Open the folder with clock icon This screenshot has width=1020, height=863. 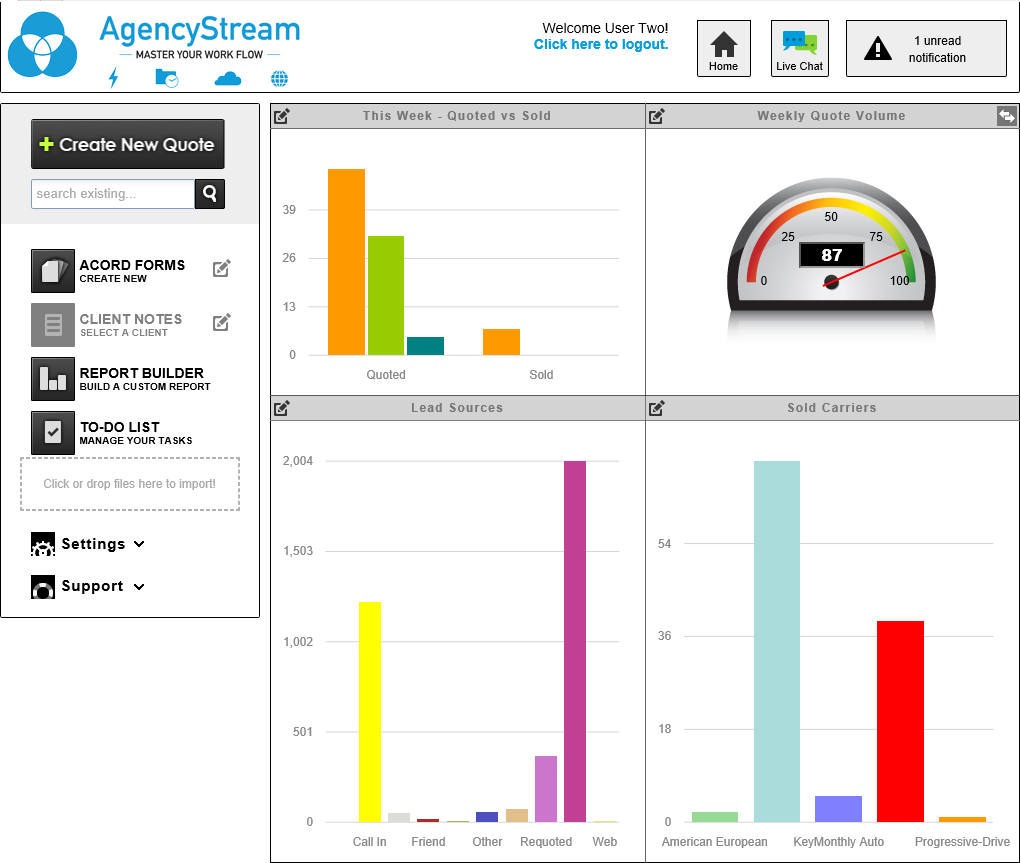tap(167, 78)
